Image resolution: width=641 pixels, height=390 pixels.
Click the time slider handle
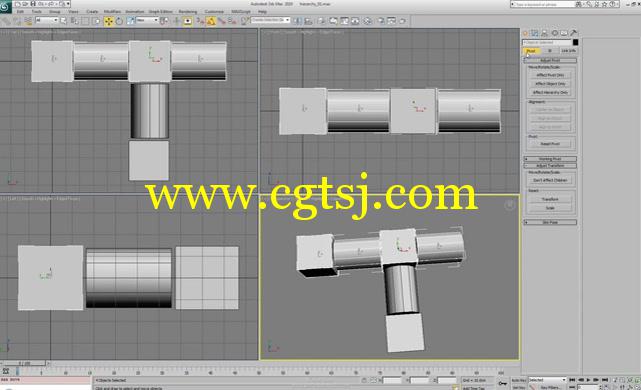point(25,363)
